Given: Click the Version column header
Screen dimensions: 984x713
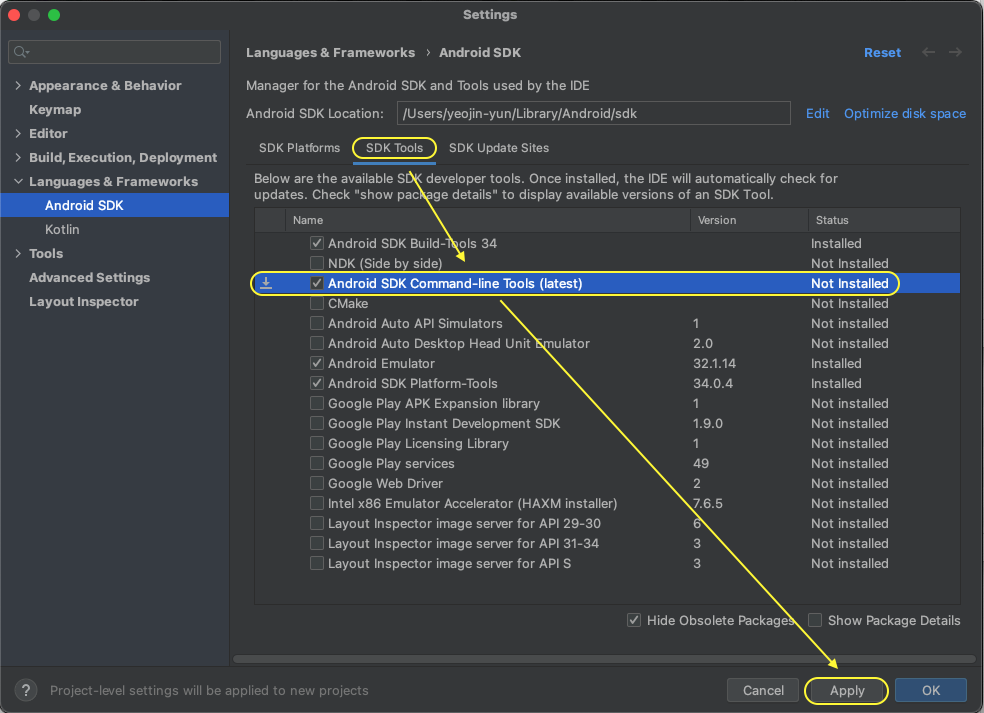Looking at the screenshot, I should tap(749, 220).
